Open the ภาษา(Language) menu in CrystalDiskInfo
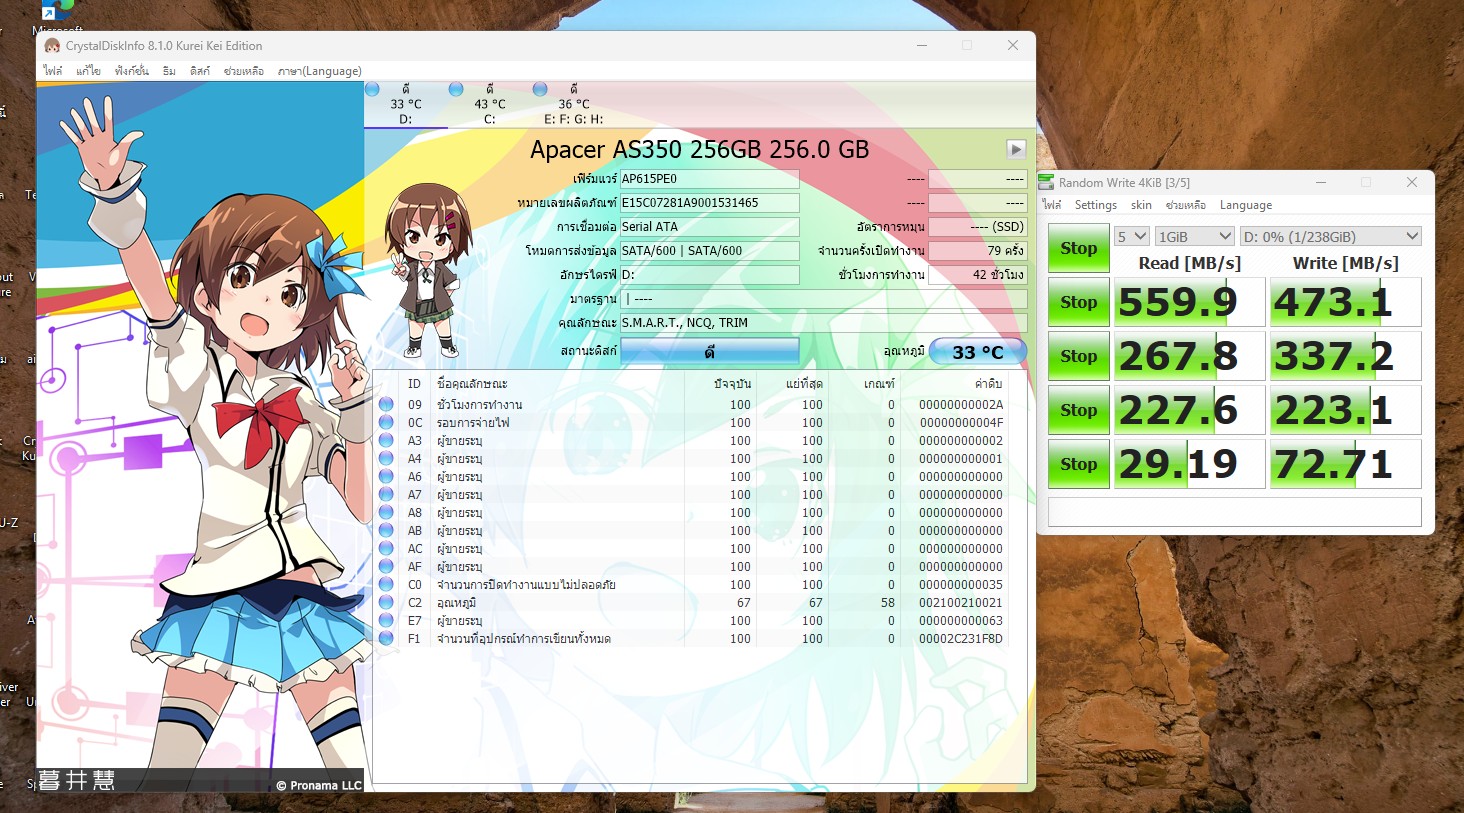Image resolution: width=1464 pixels, height=813 pixels. (319, 71)
